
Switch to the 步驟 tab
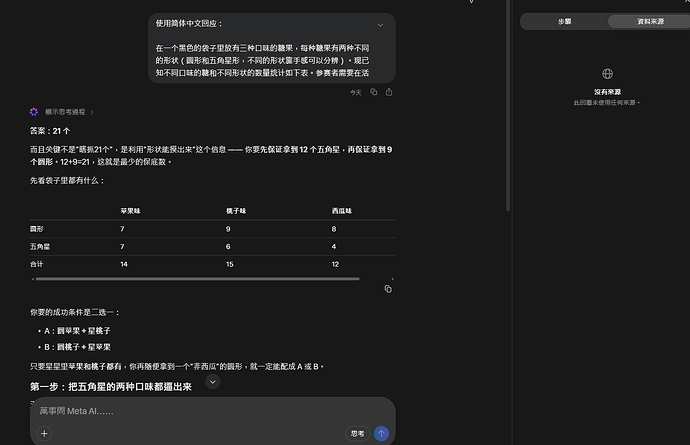pyautogui.click(x=565, y=21)
